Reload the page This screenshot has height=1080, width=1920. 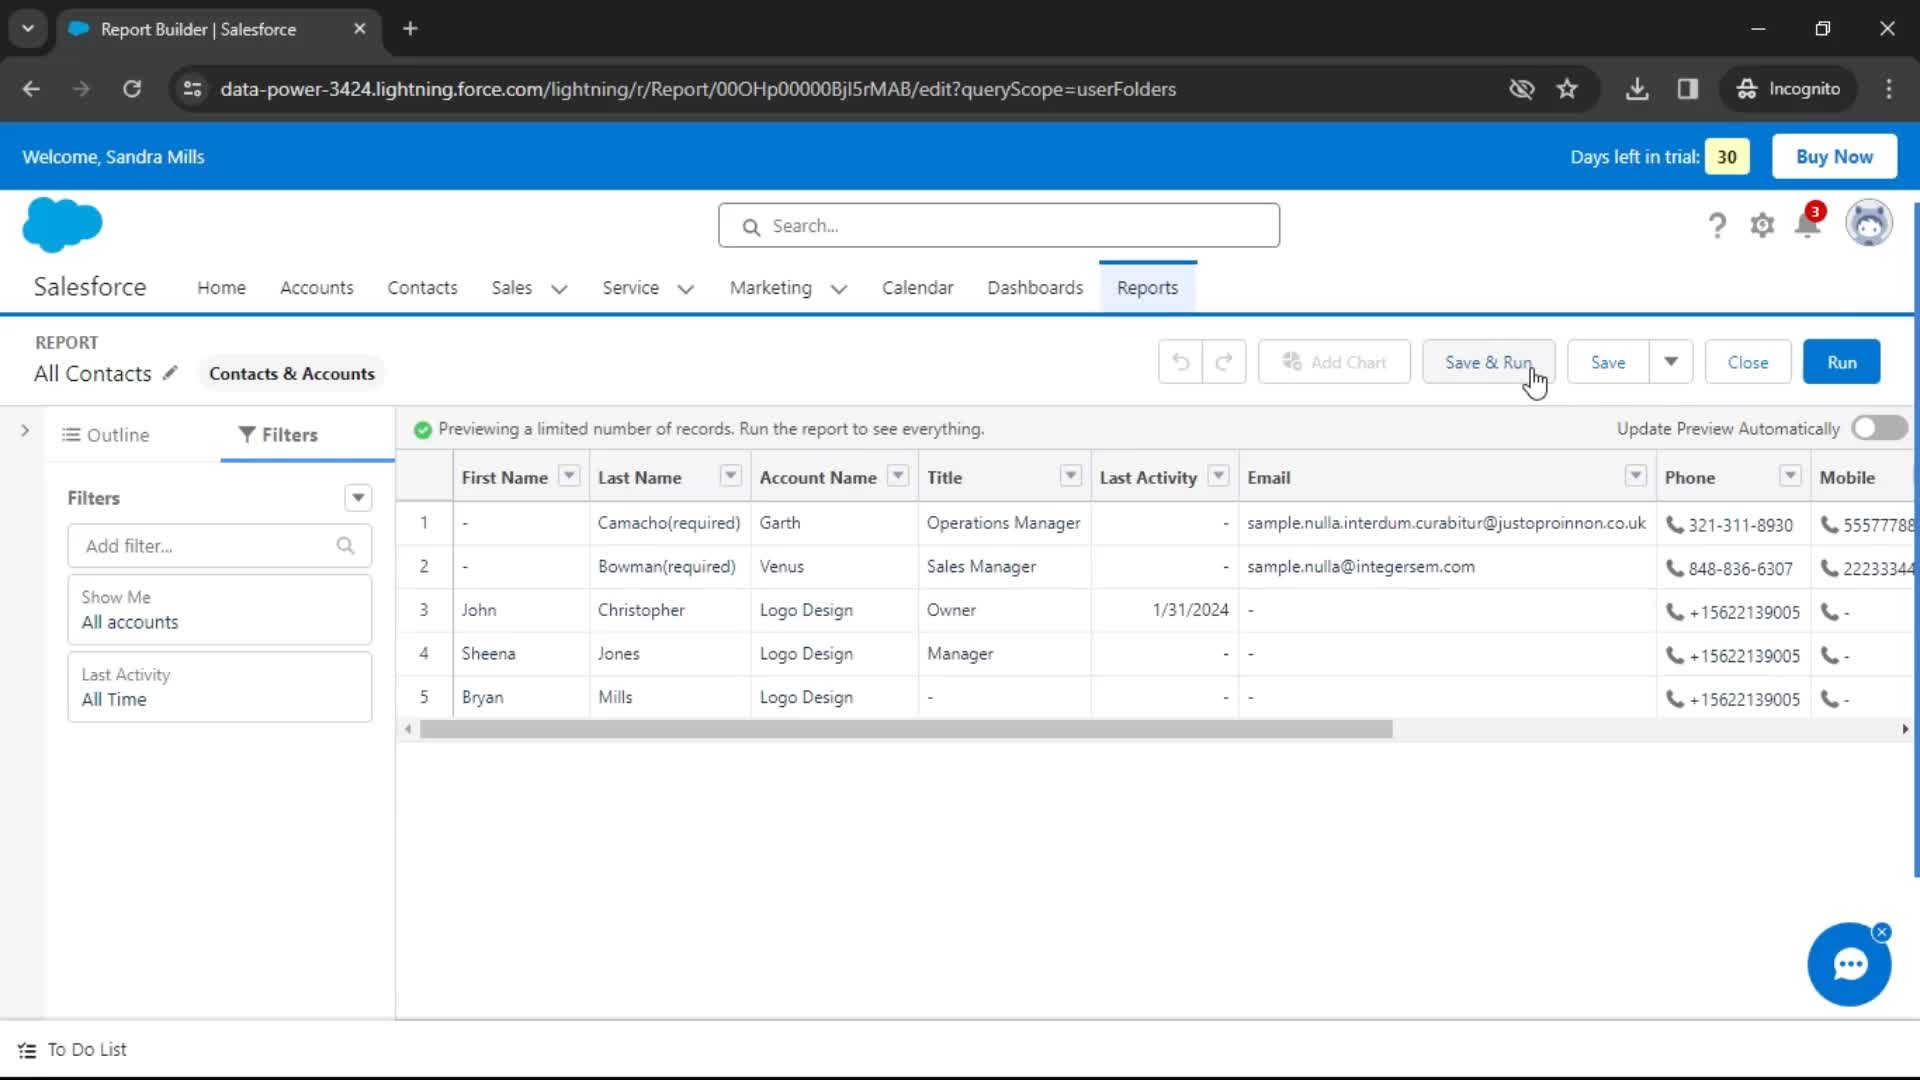[132, 89]
